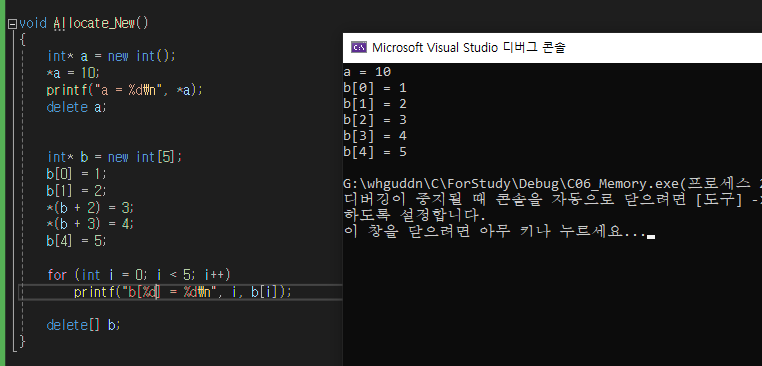Click the code line '*a = 10;'
Image resolution: width=762 pixels, height=366 pixels.
(72, 73)
